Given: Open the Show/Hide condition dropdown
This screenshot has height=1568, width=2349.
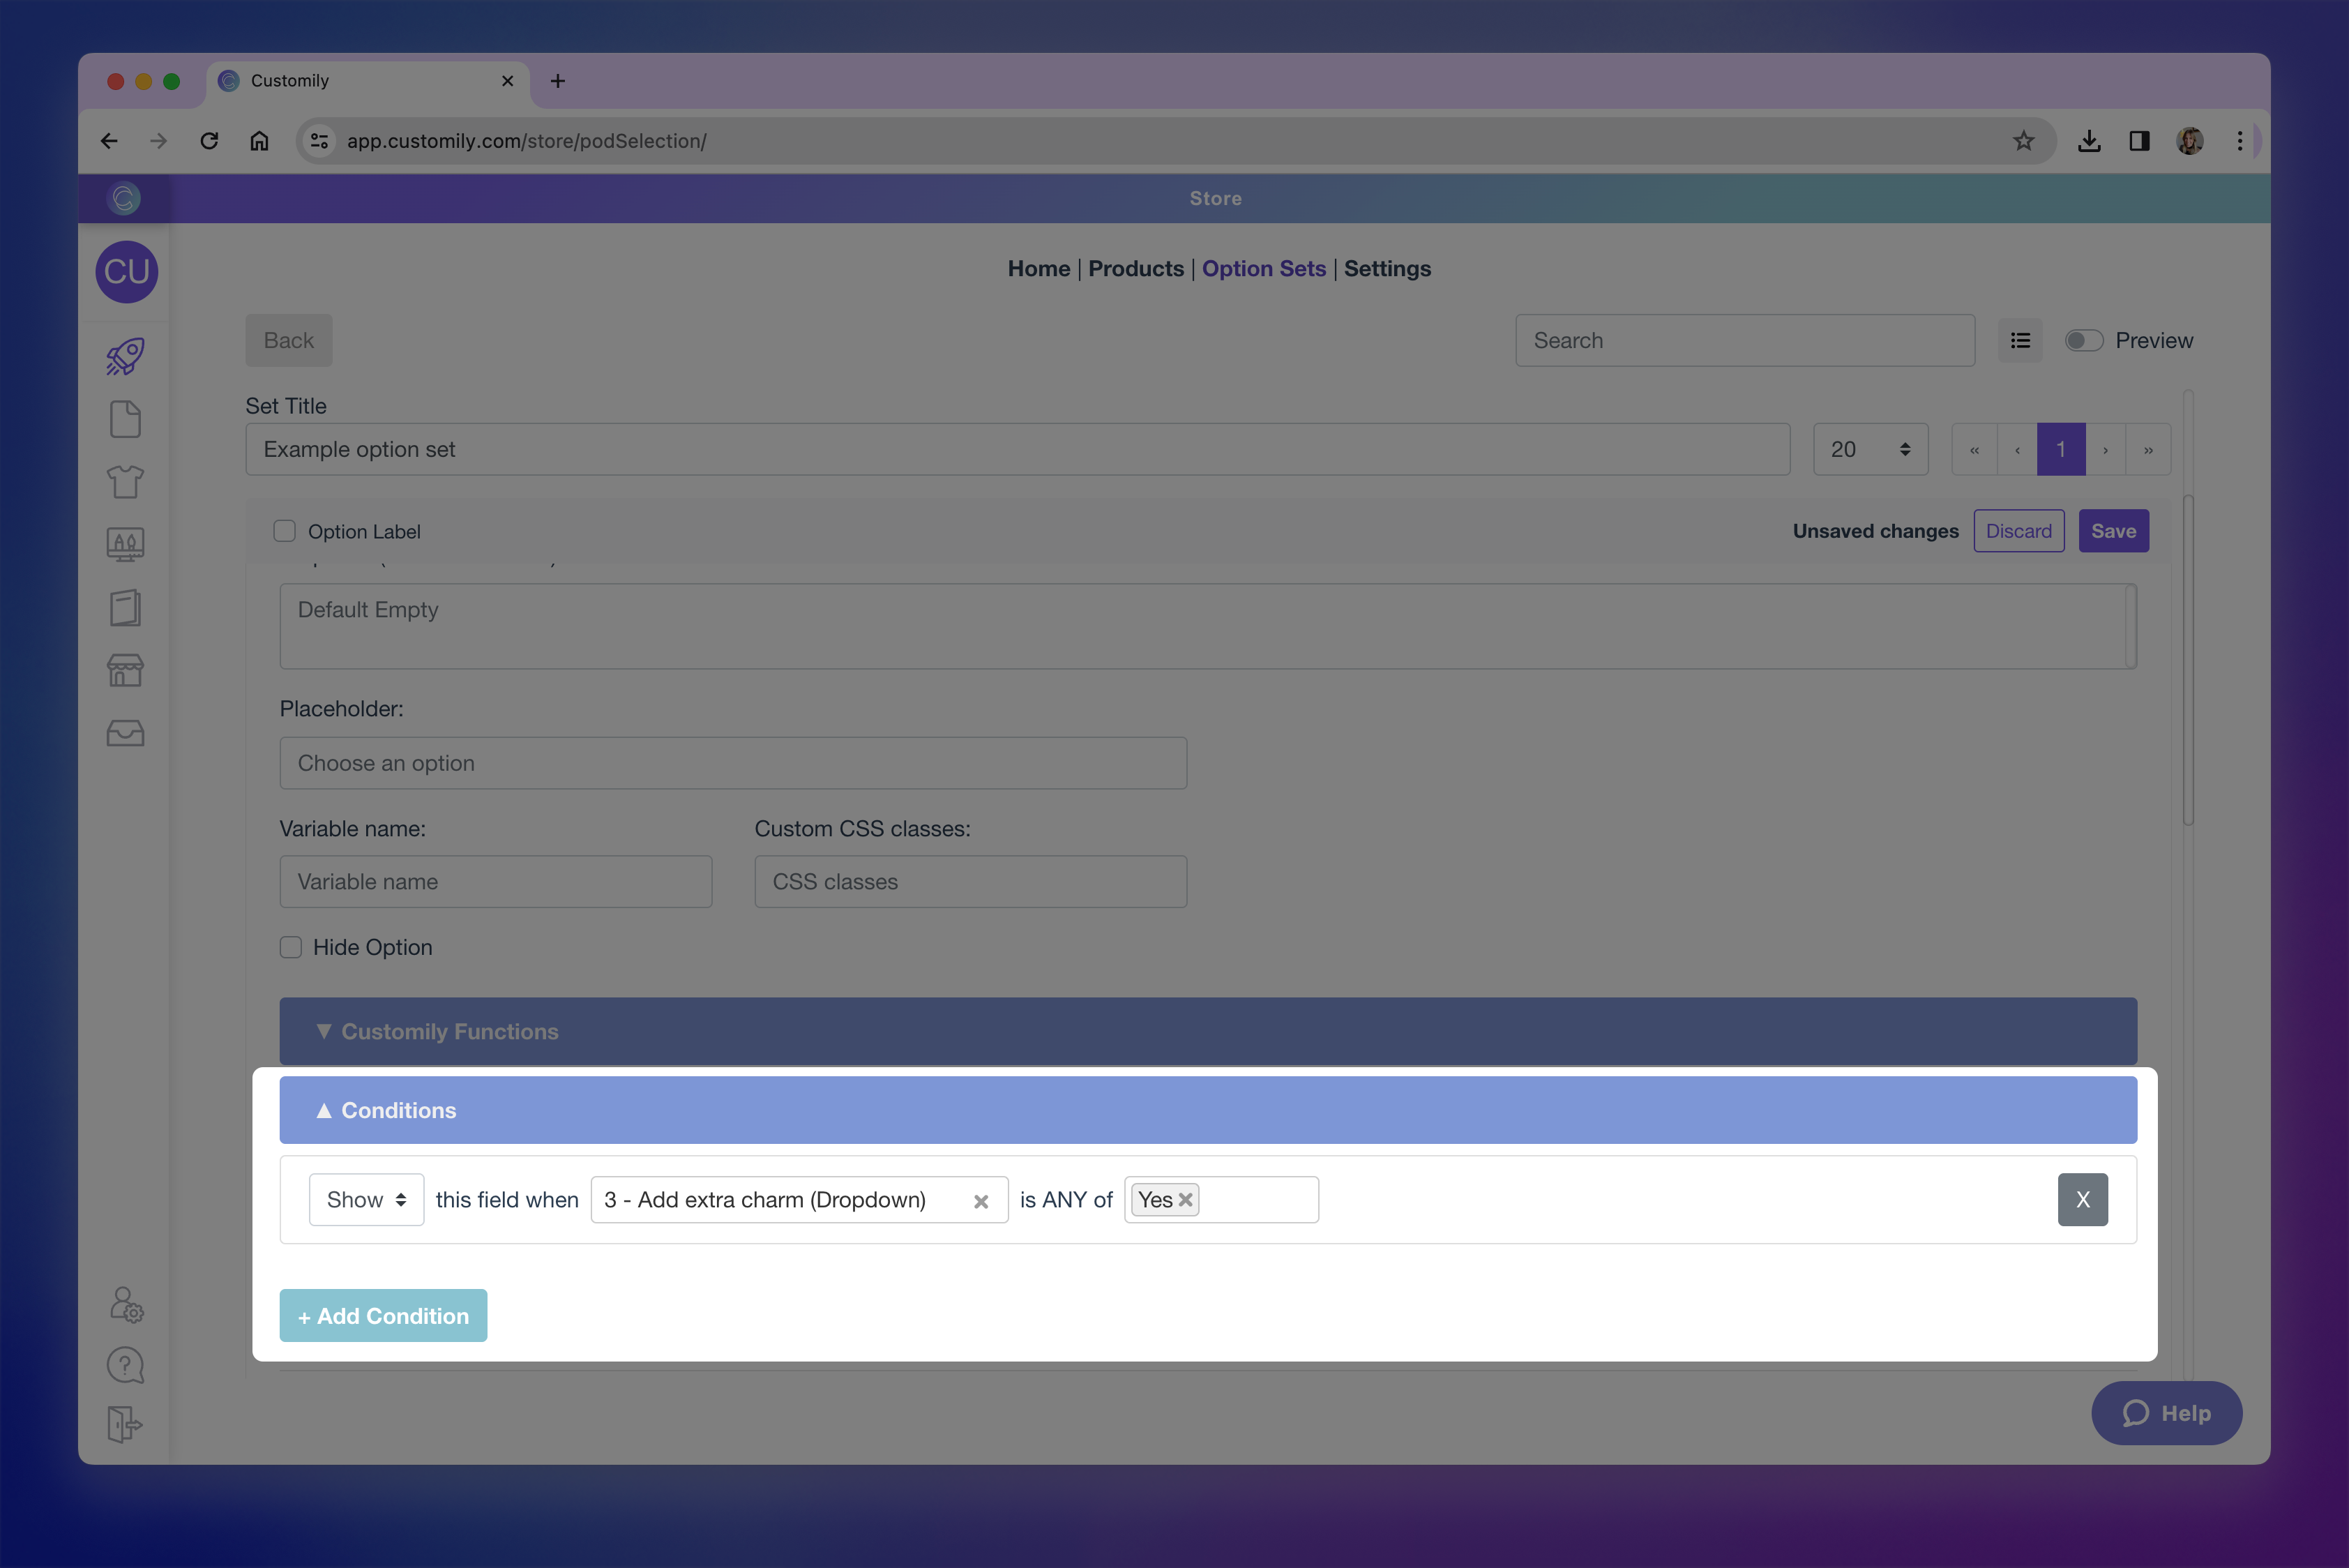Looking at the screenshot, I should pyautogui.click(x=366, y=1199).
